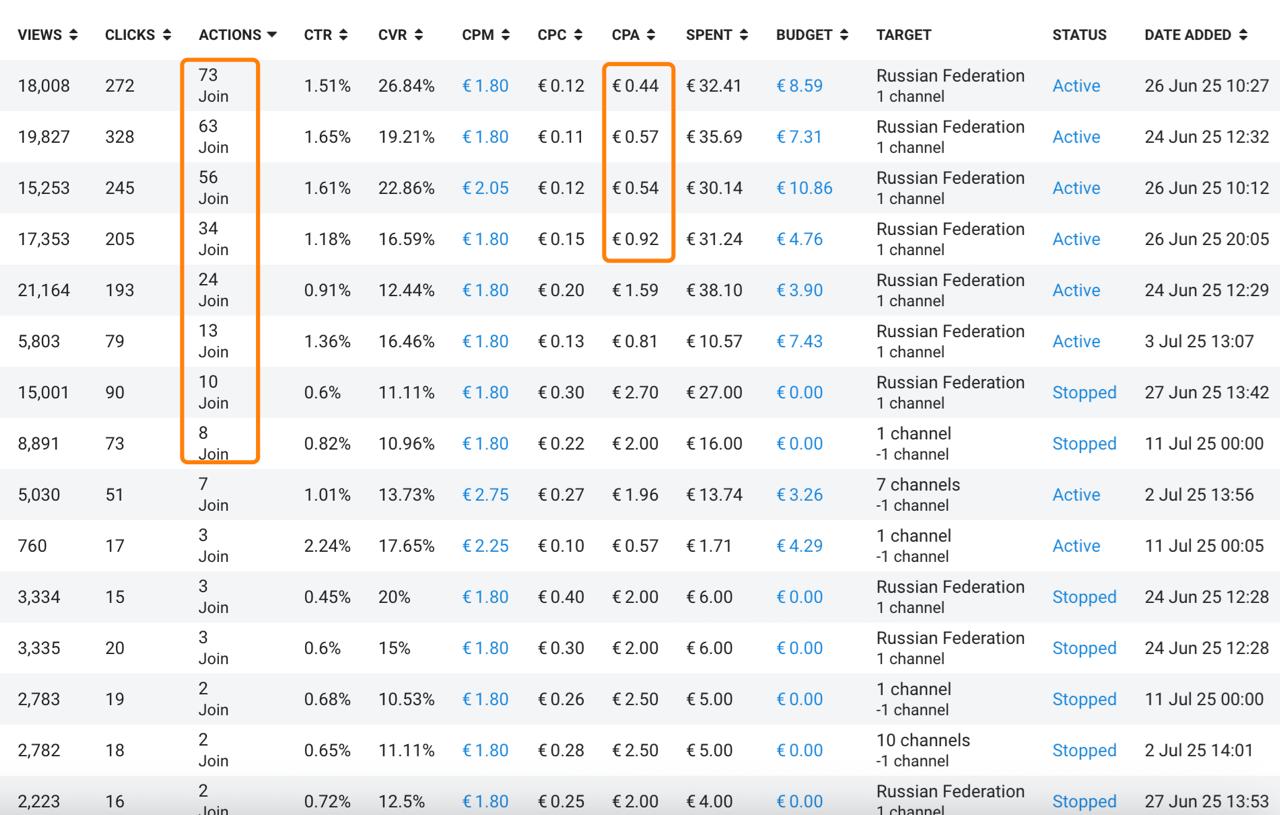Image resolution: width=1280 pixels, height=815 pixels.
Task: Sort by CPA using its header arrows
Action: (651, 35)
